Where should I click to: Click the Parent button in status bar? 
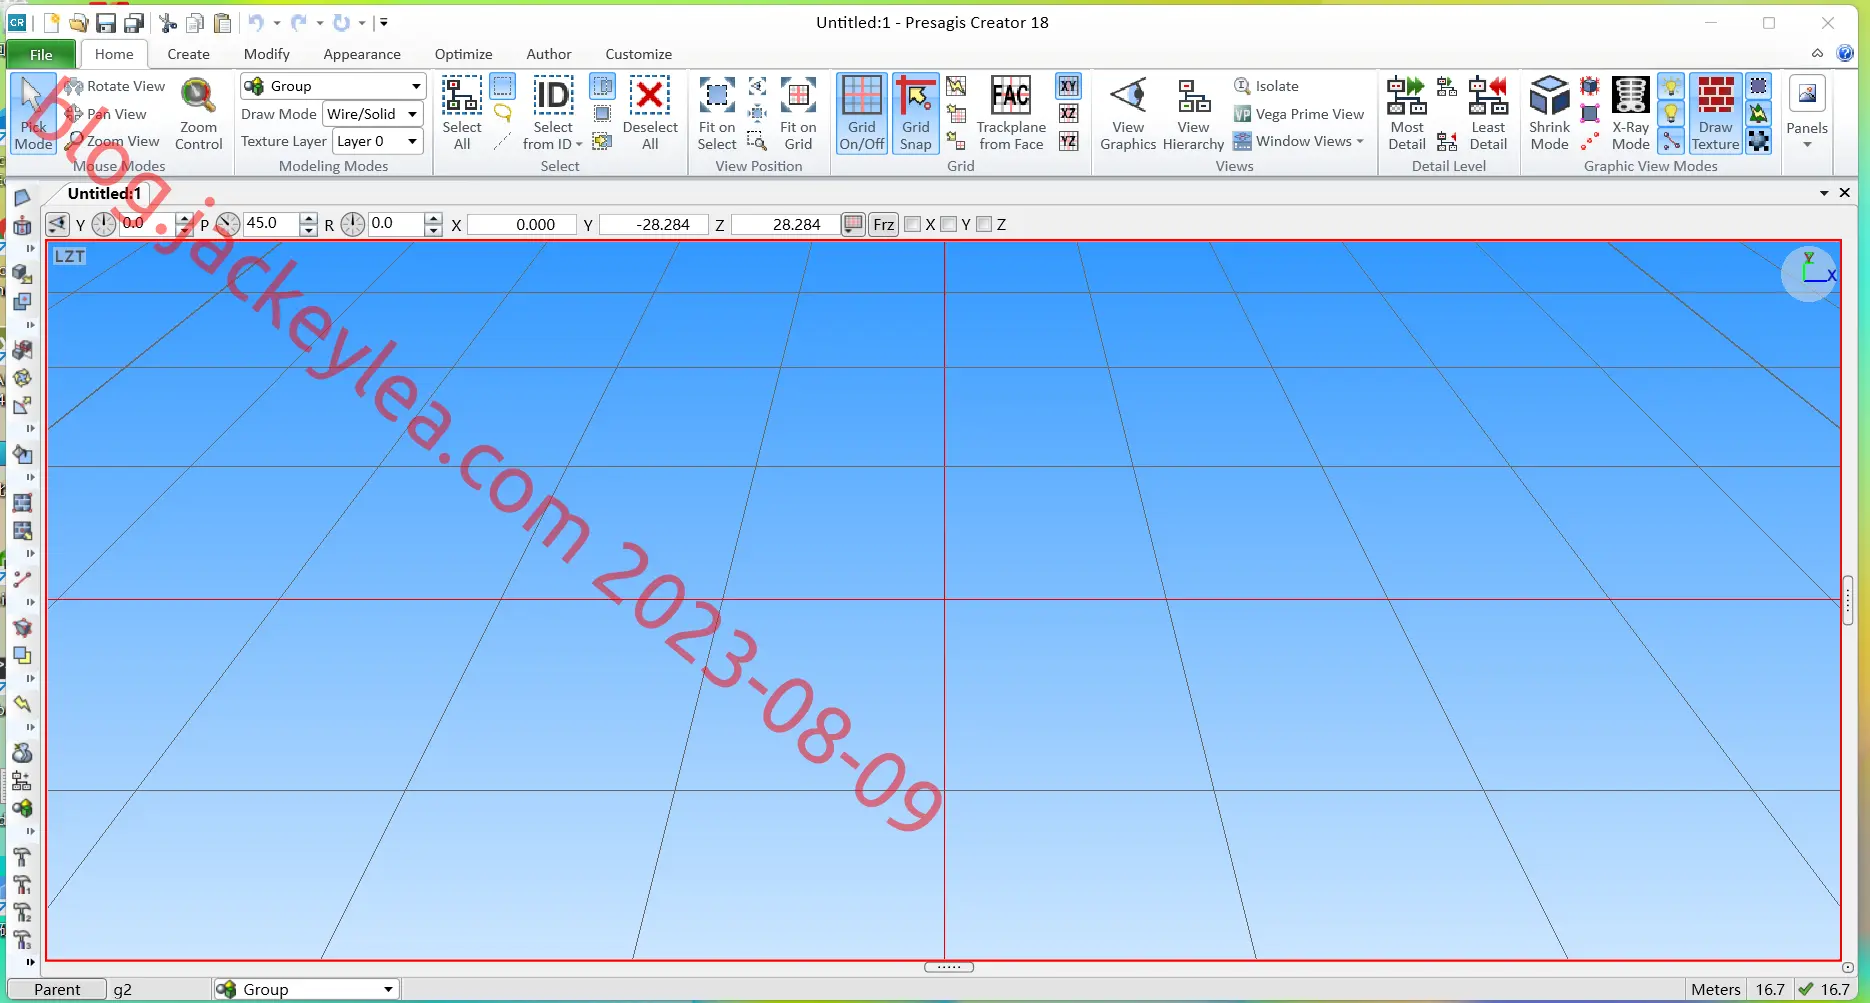(57, 989)
